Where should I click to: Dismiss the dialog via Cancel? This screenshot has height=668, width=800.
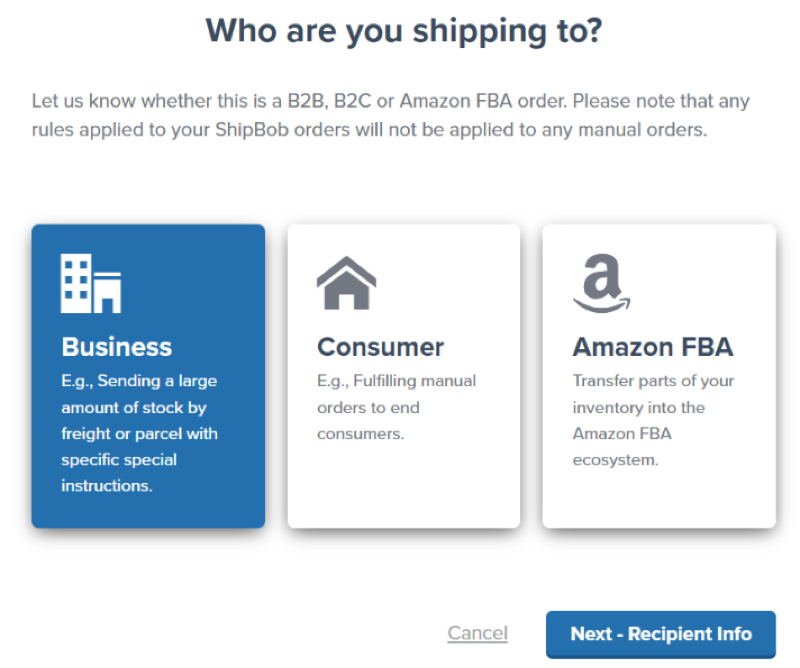(477, 633)
